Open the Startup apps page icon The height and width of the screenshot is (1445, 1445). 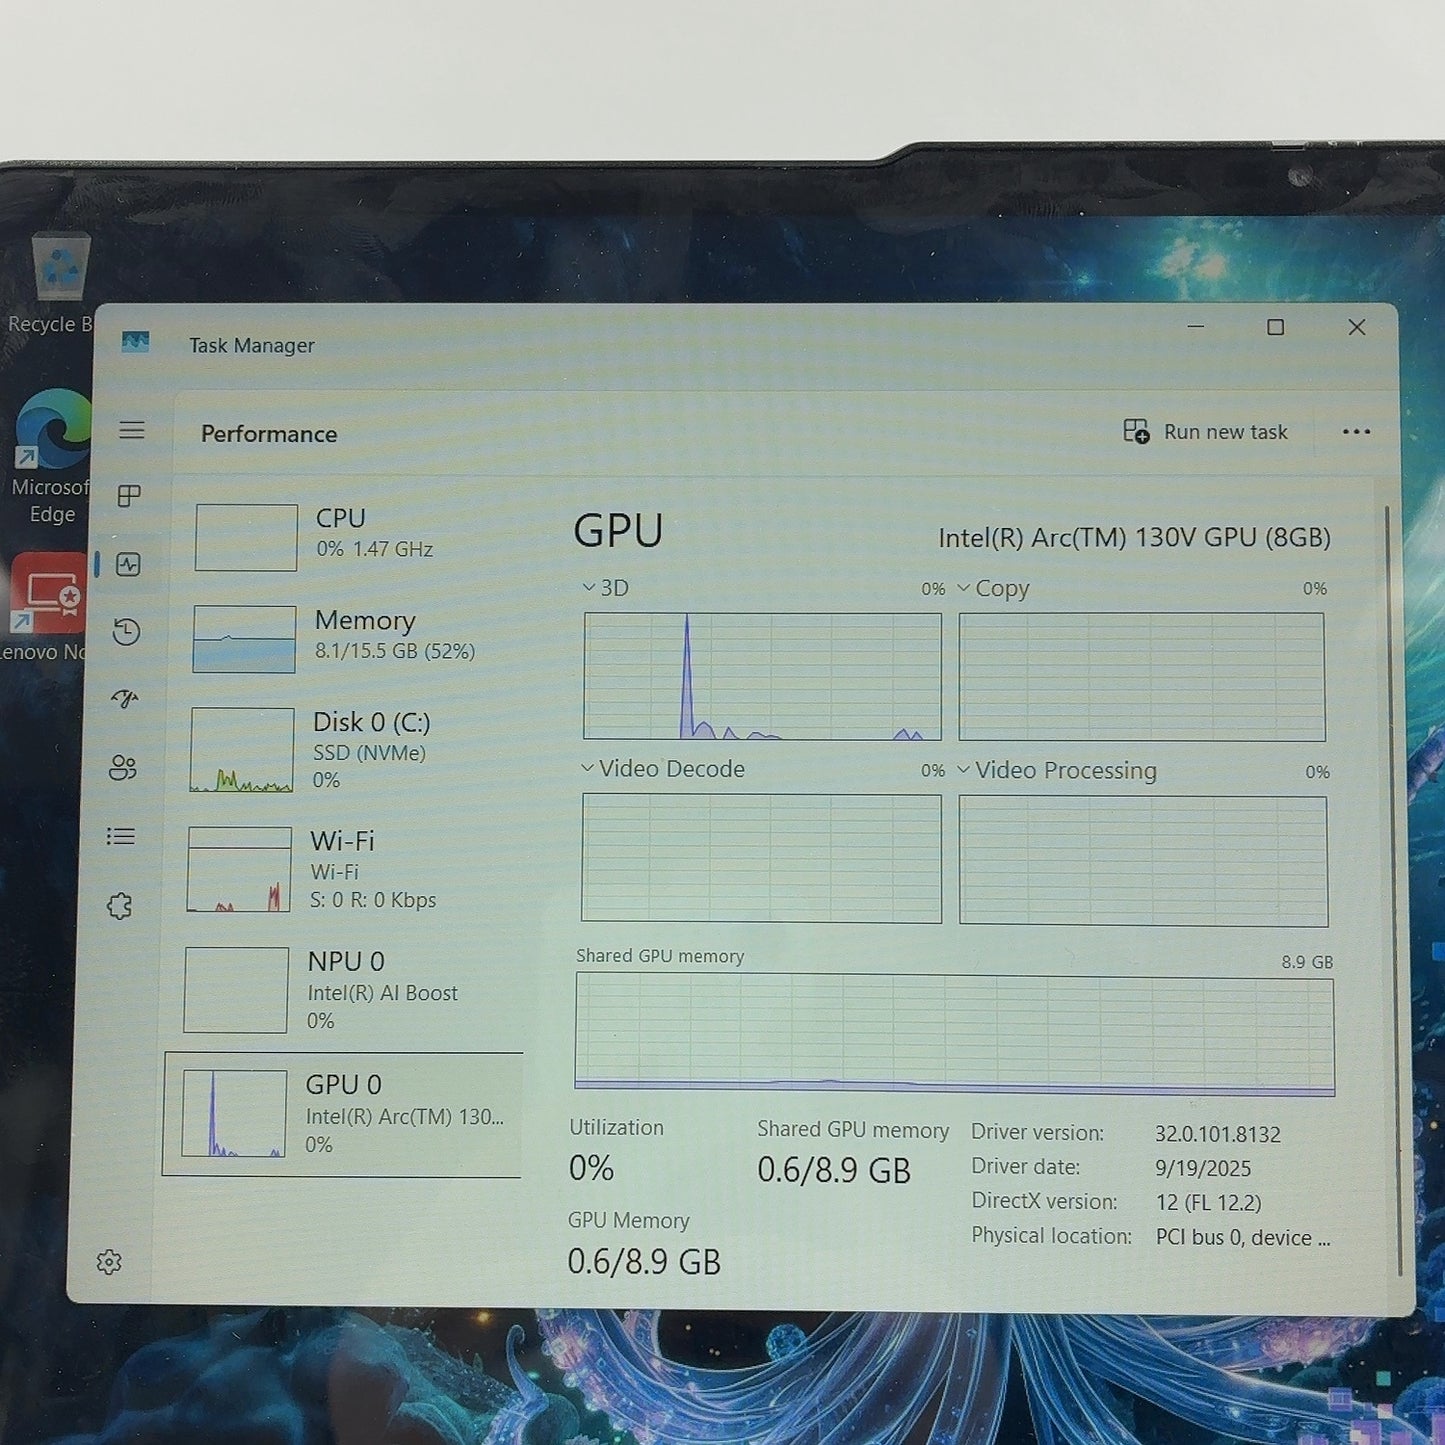pos(124,699)
